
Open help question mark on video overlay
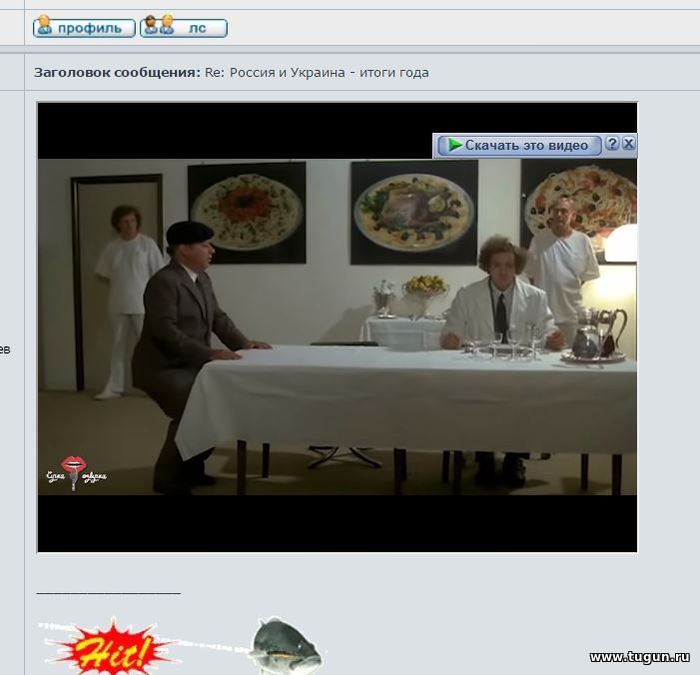[612, 144]
